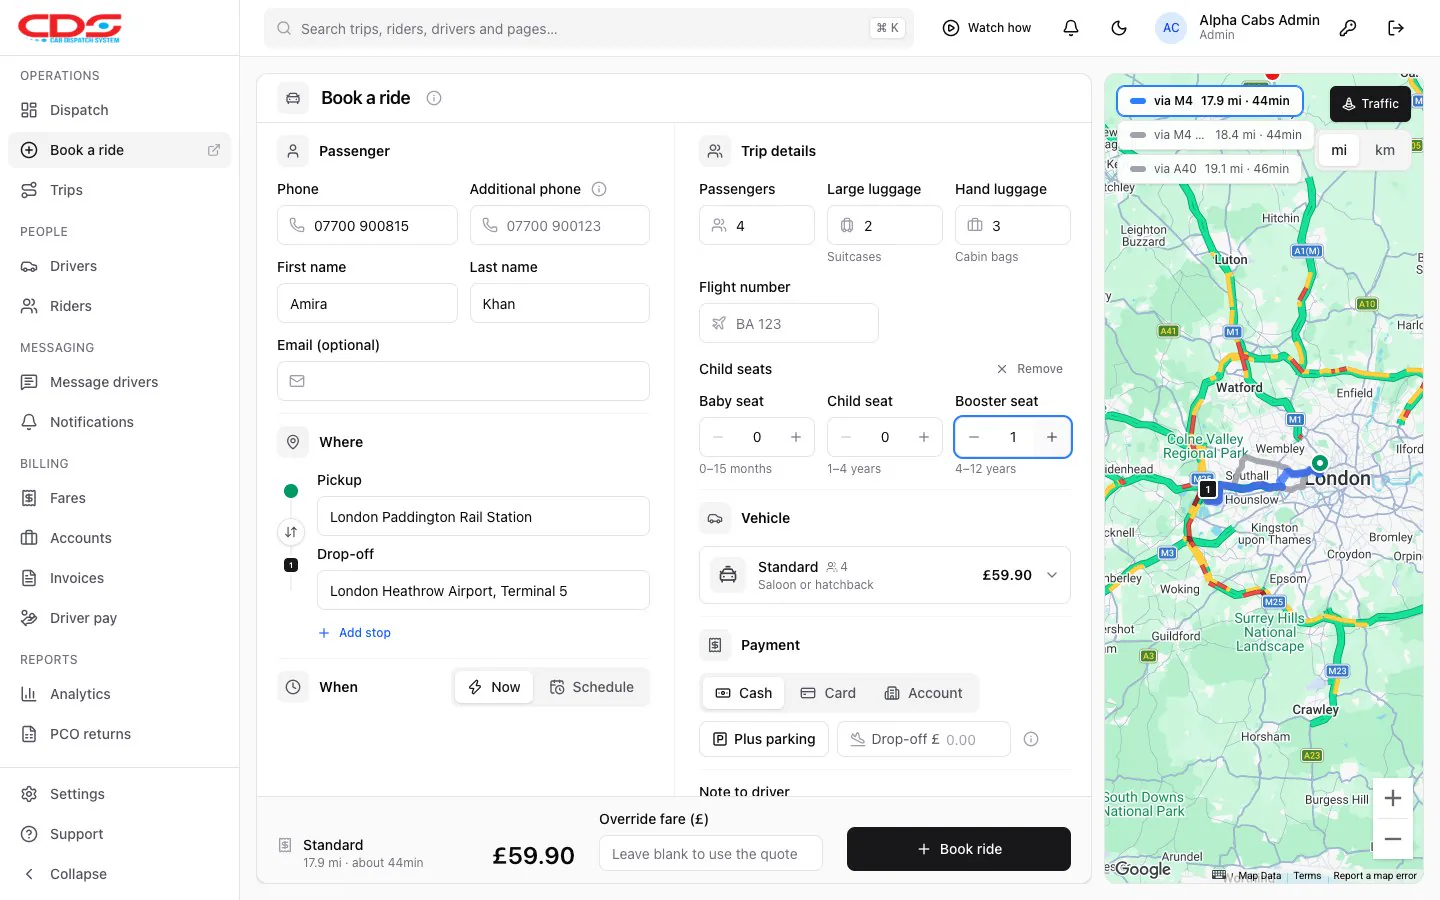Choose Card payment method
This screenshot has height=900, width=1440.
[828, 693]
